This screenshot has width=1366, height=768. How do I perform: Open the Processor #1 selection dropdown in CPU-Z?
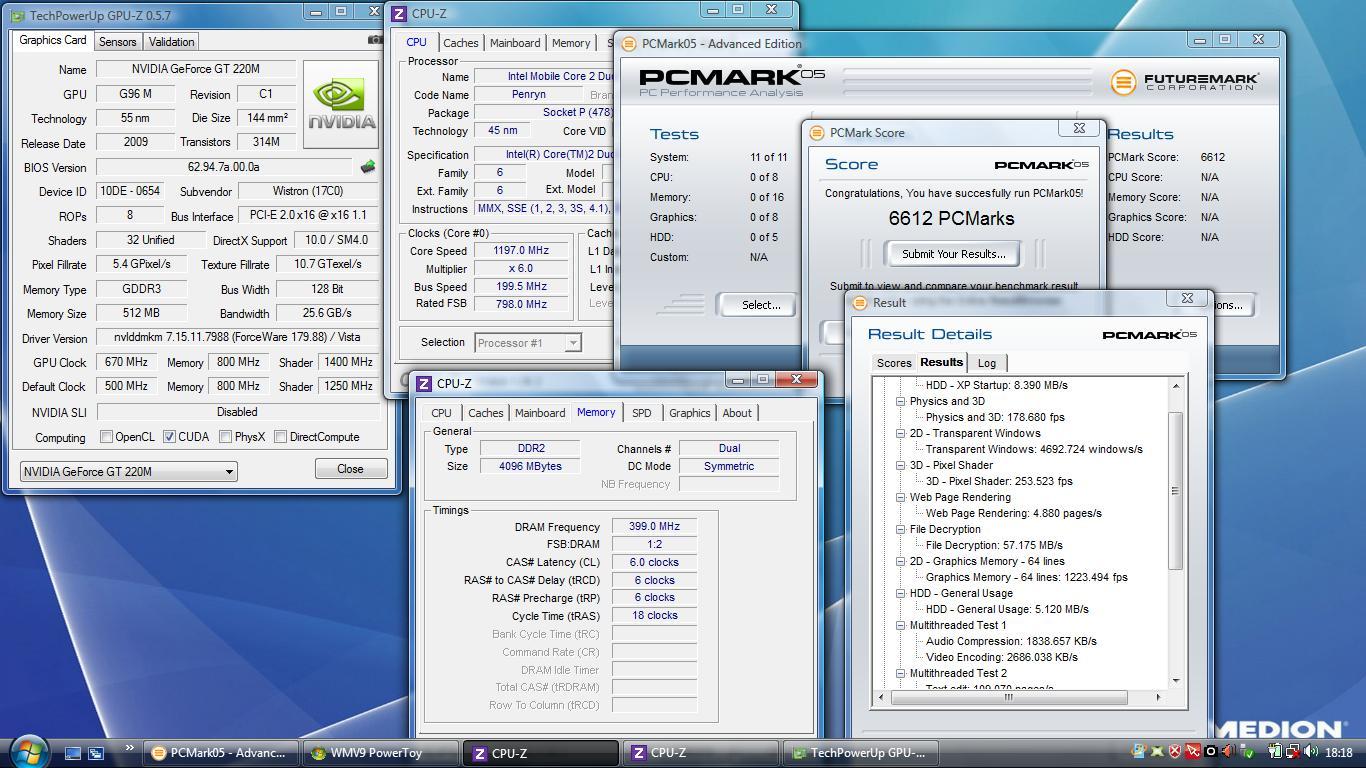pyautogui.click(x=527, y=343)
